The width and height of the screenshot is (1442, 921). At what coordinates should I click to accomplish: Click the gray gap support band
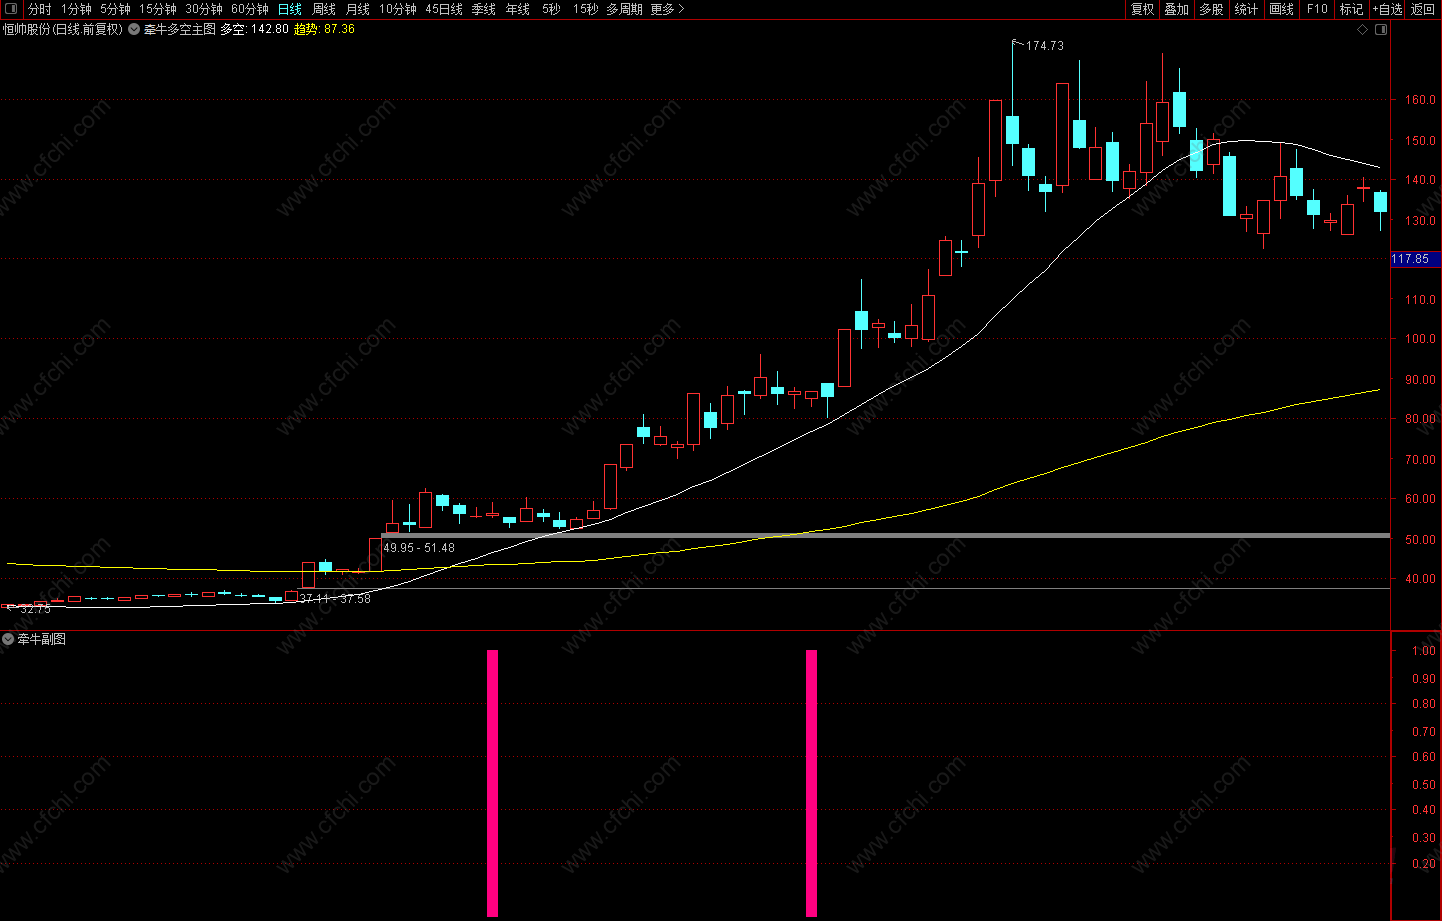886,536
